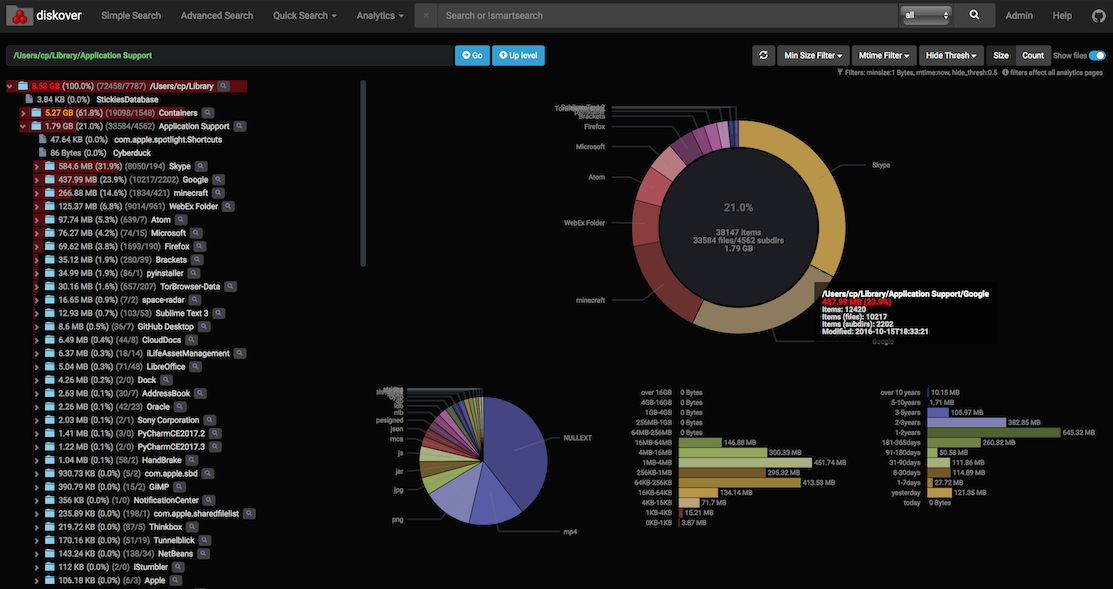Click the tree panel vertical scrollbar

pyautogui.click(x=363, y=173)
